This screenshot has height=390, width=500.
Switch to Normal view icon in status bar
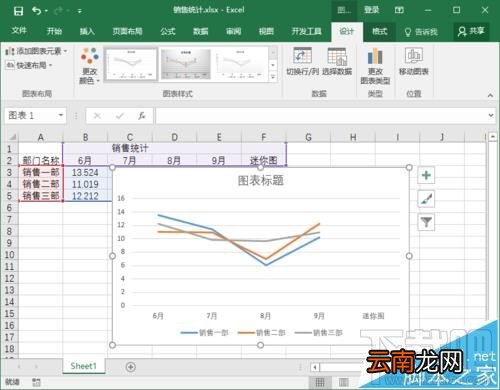320,382
